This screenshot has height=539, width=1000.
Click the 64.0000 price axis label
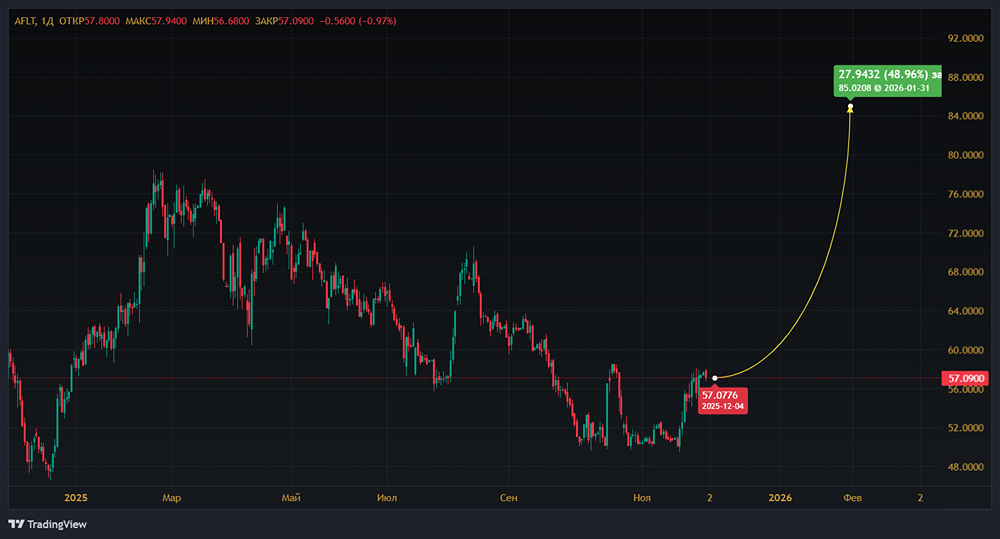pyautogui.click(x=966, y=311)
